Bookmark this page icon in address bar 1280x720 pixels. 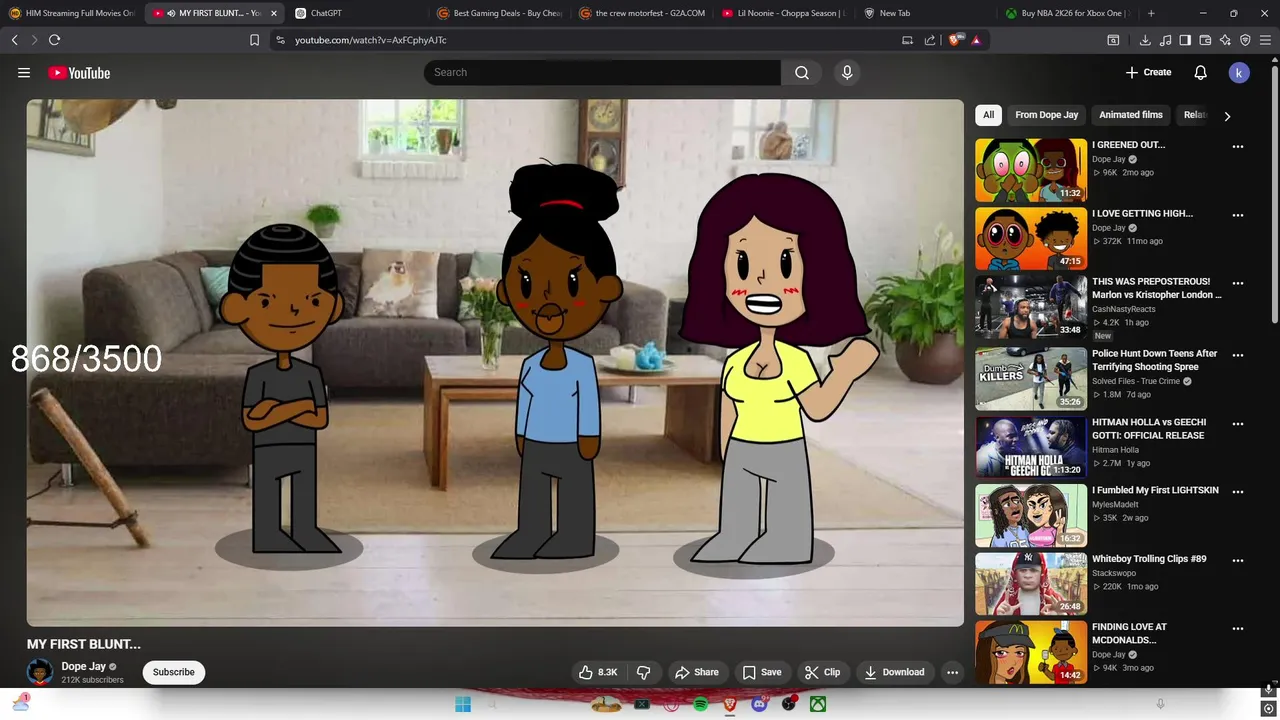click(254, 40)
